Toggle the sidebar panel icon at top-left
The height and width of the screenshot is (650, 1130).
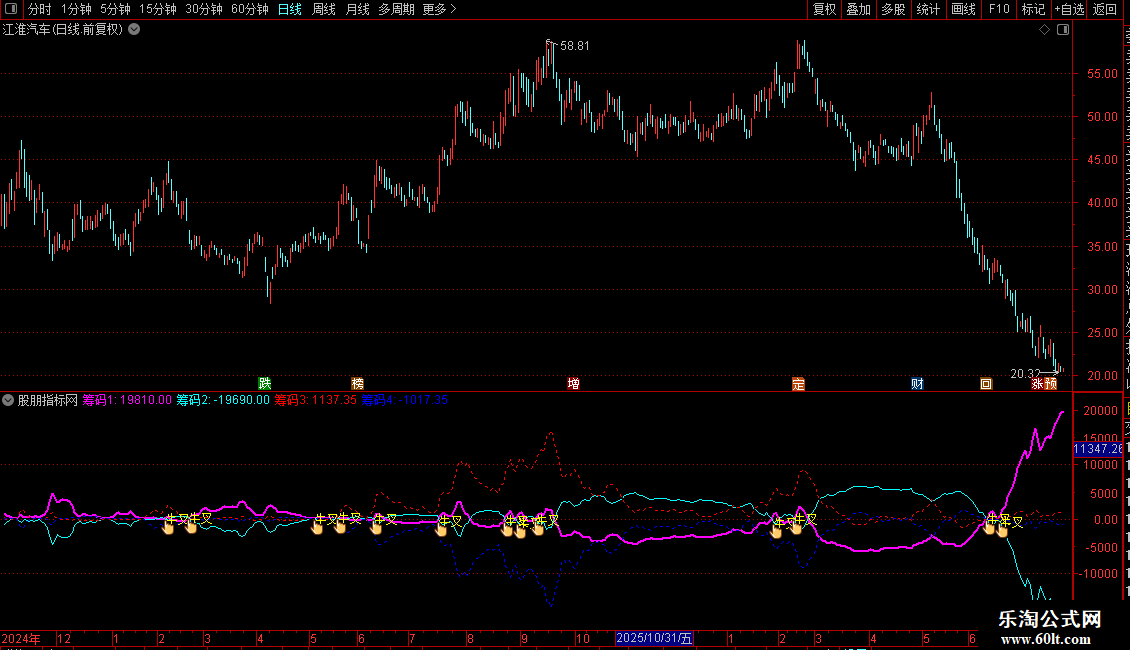pos(11,9)
